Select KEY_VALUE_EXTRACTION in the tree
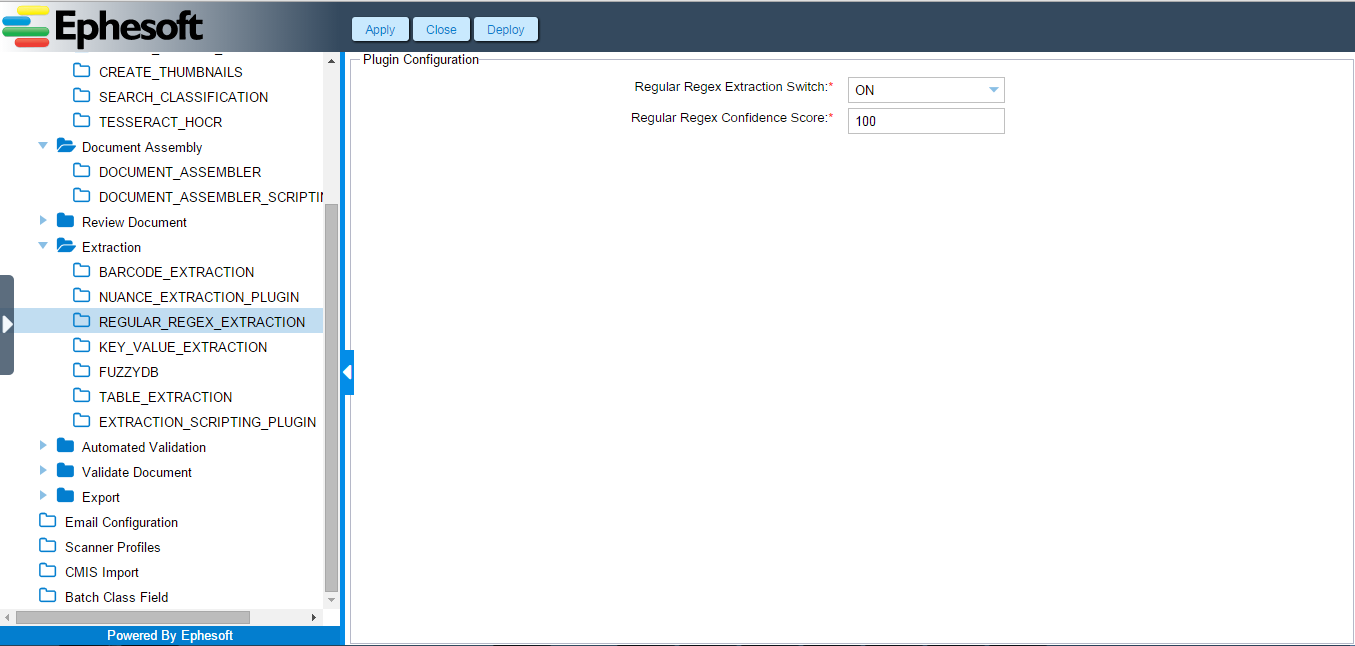This screenshot has height=646, width=1355. pos(183,347)
